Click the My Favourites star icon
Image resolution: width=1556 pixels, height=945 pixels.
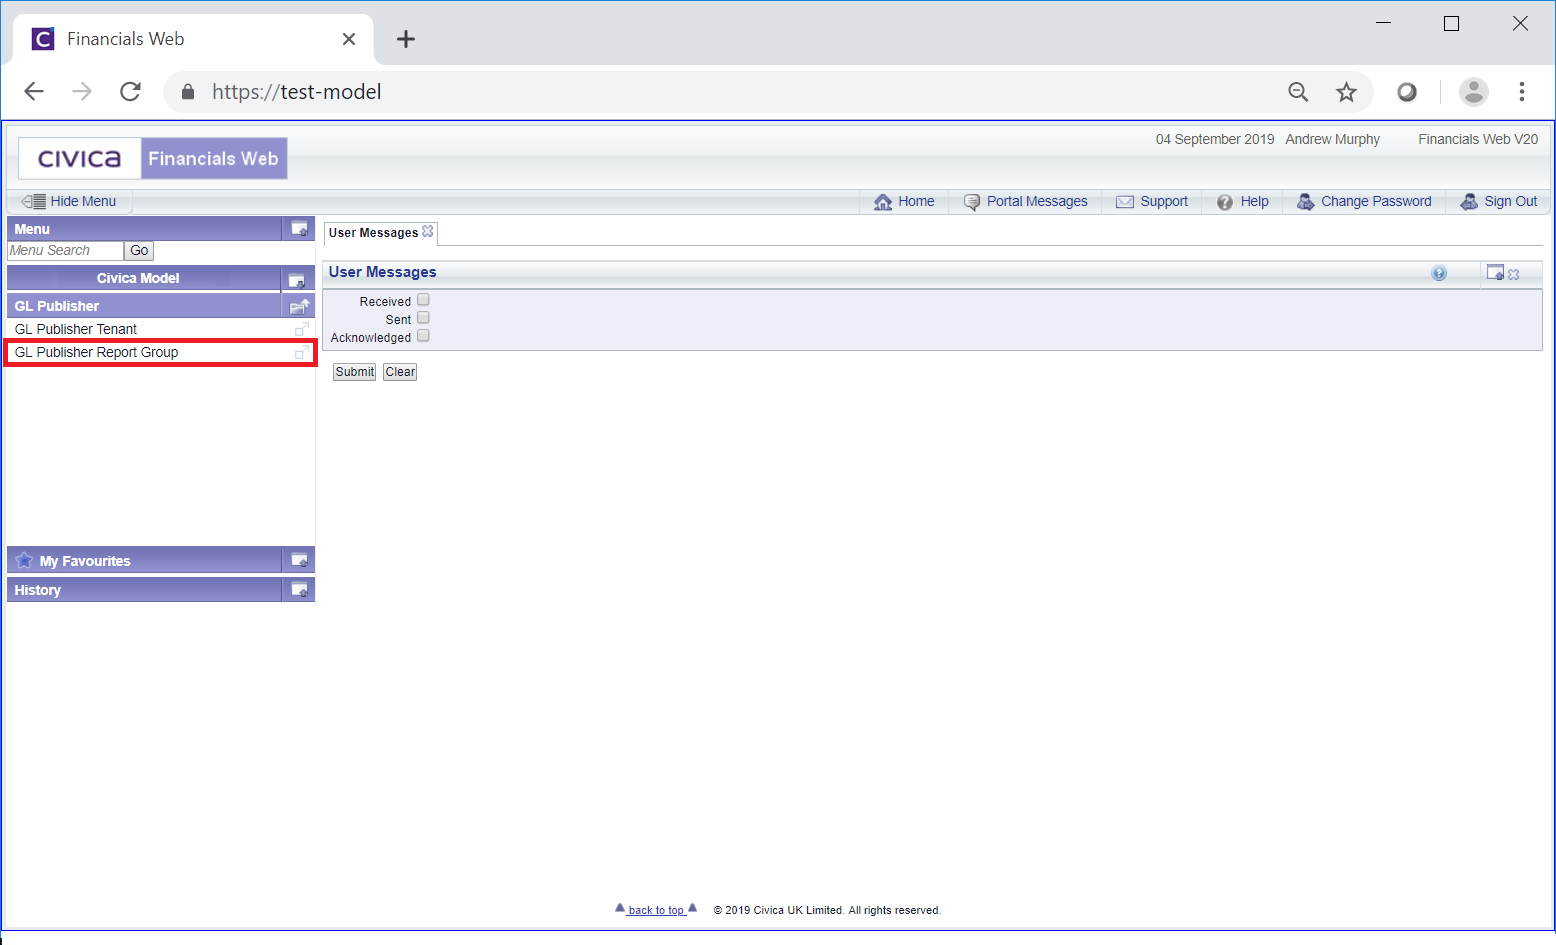[24, 560]
